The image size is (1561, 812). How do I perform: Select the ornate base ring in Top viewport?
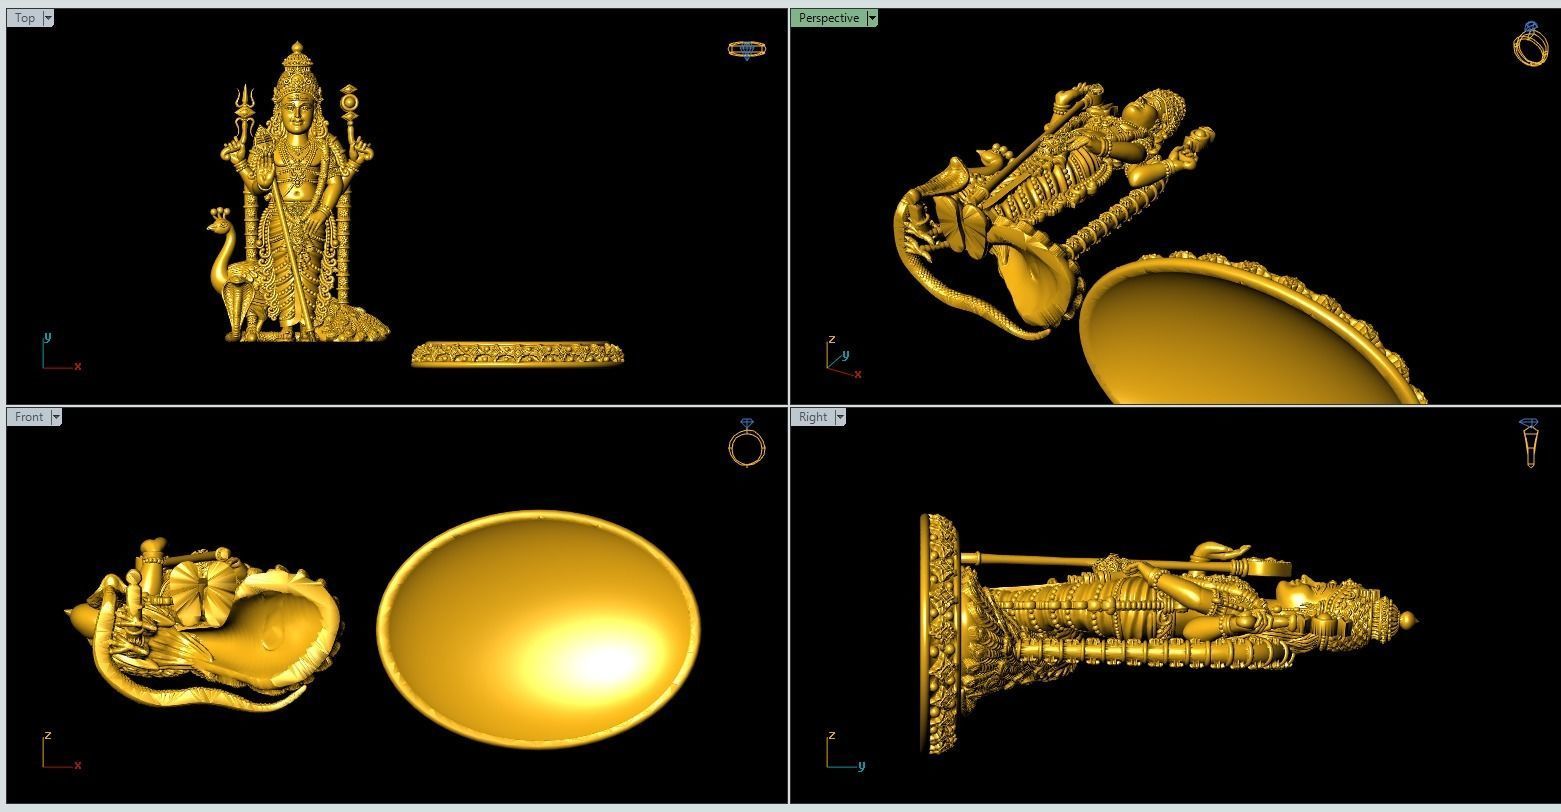click(x=518, y=354)
